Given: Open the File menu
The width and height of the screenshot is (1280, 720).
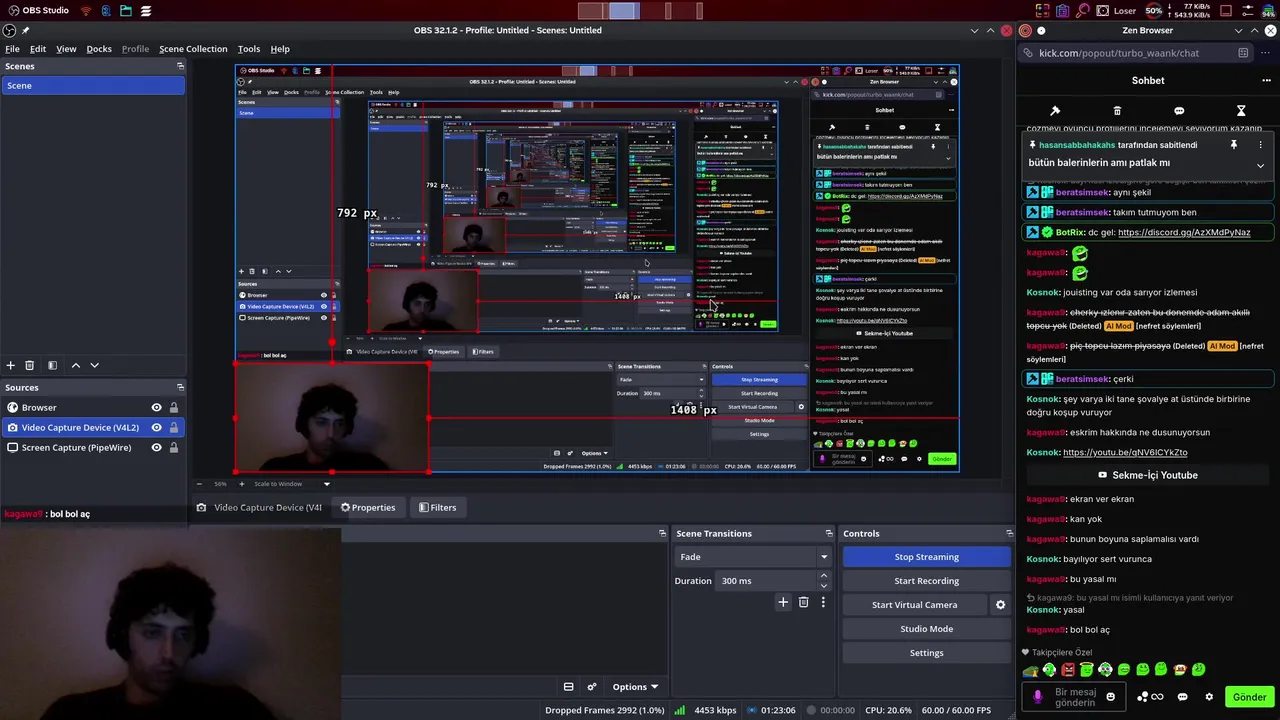Looking at the screenshot, I should click(x=12, y=49).
